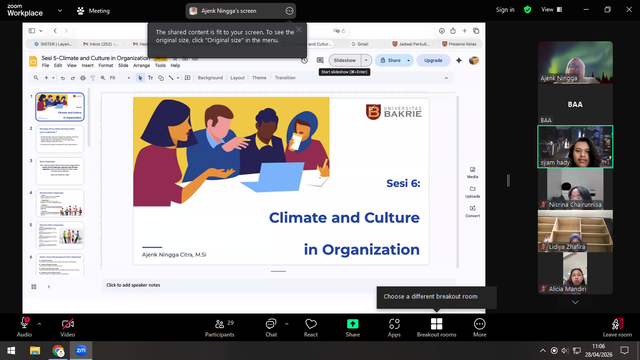Dismiss the shared content notification
The image size is (640, 360).
(299, 29)
